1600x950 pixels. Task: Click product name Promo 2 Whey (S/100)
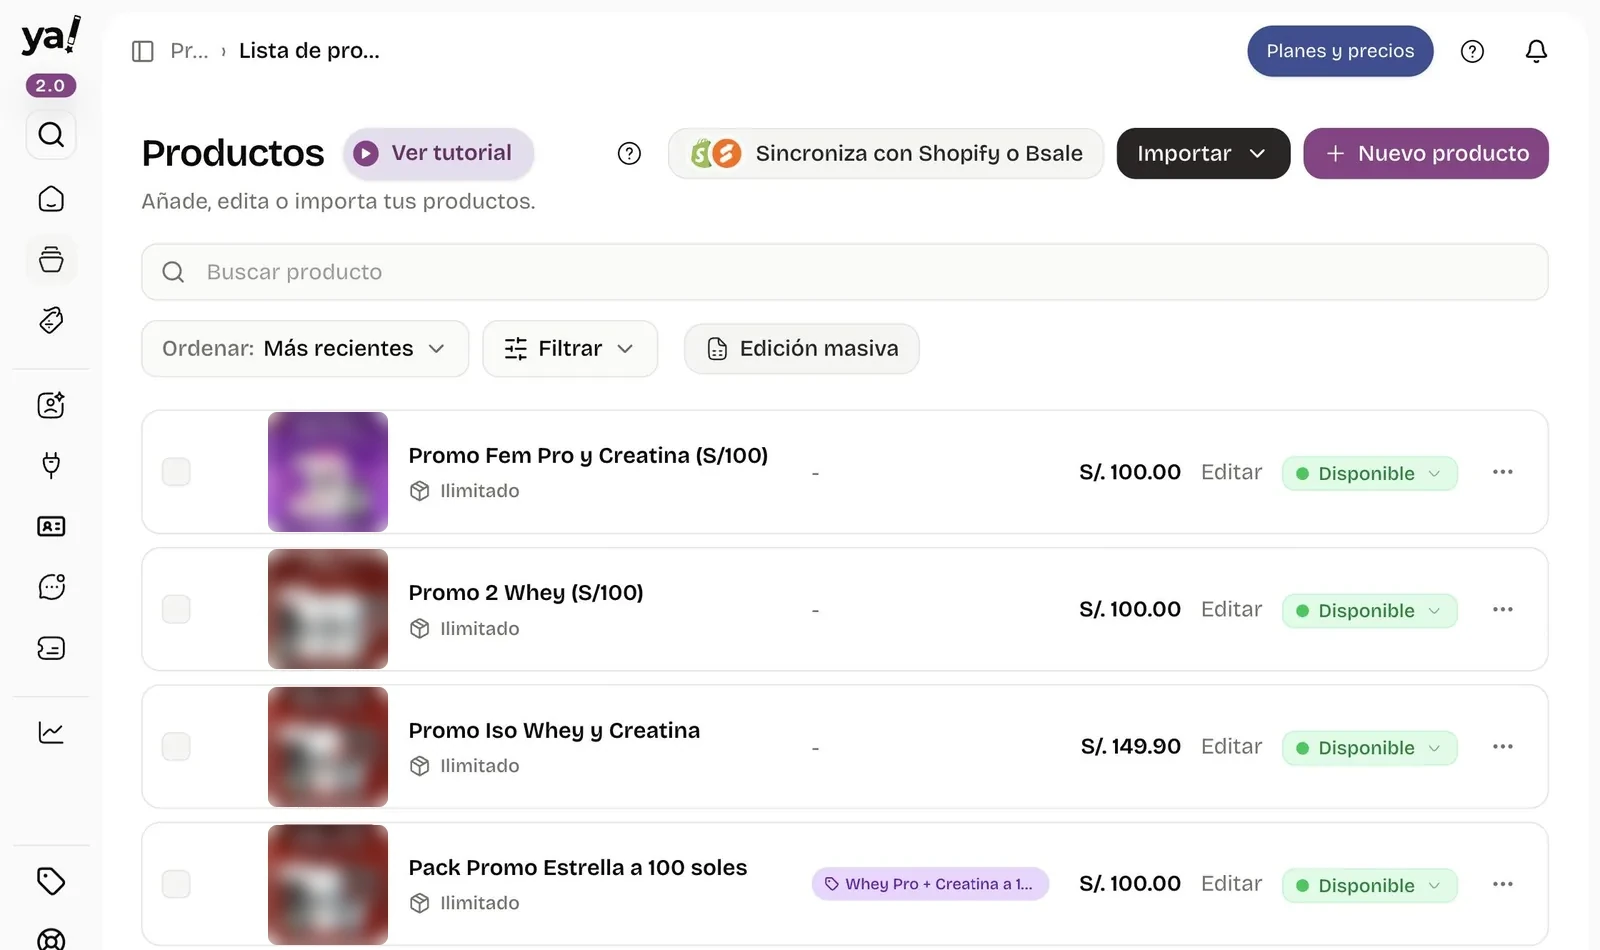click(526, 593)
